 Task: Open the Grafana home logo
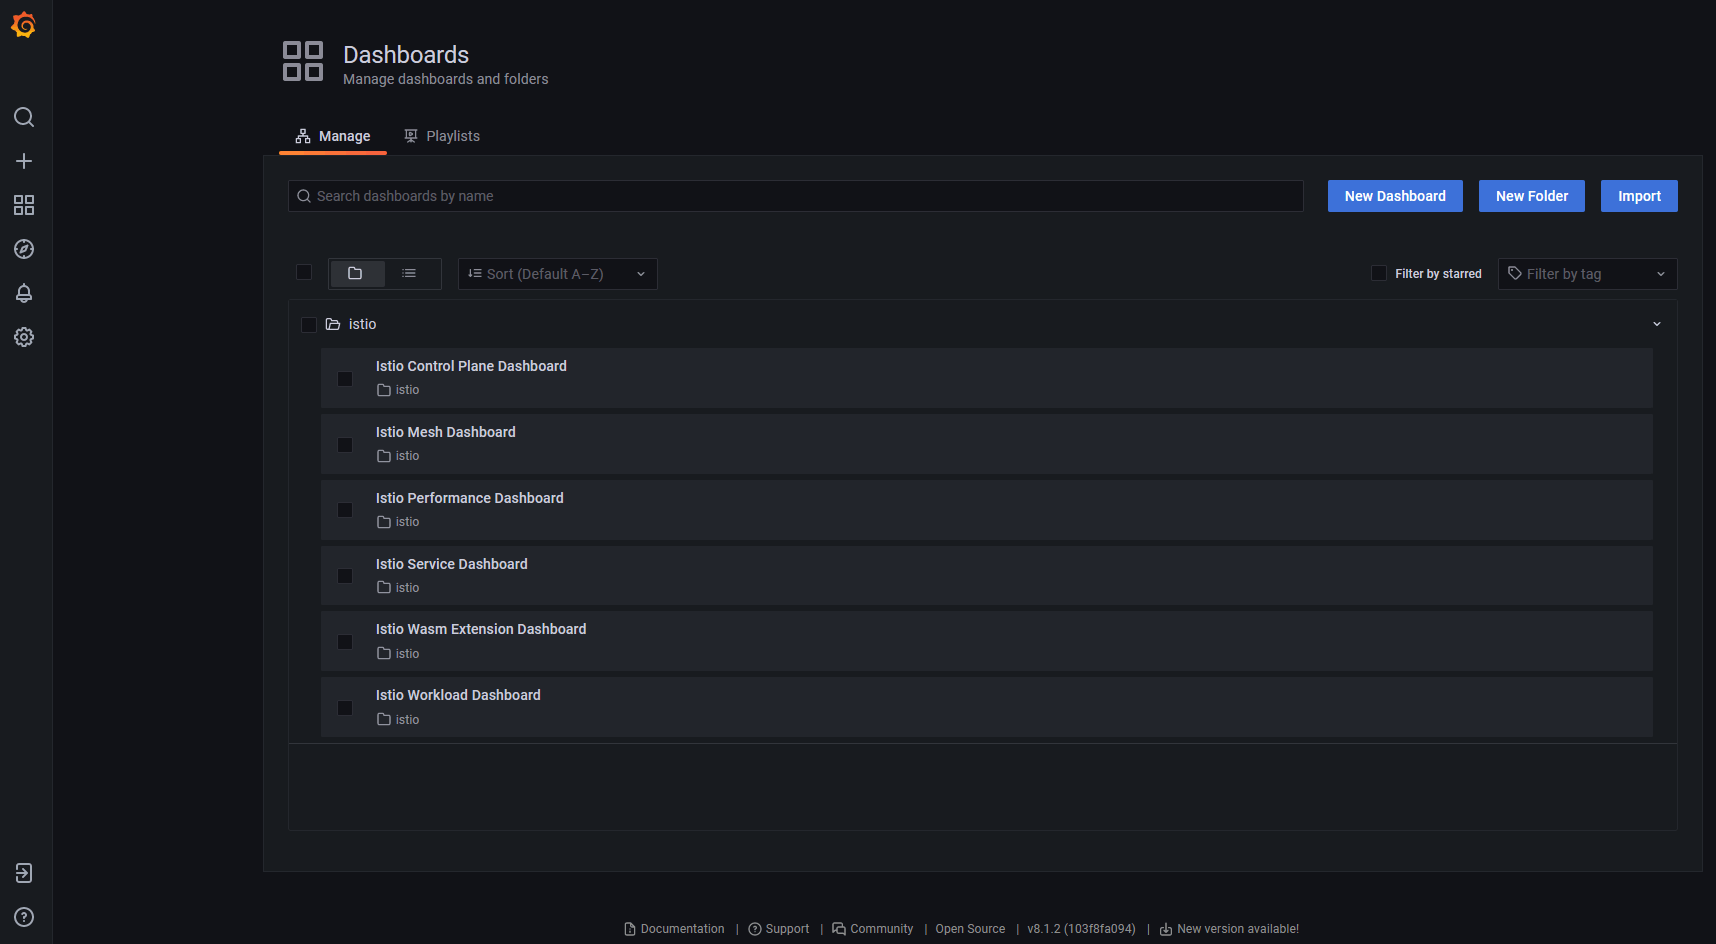click(24, 25)
